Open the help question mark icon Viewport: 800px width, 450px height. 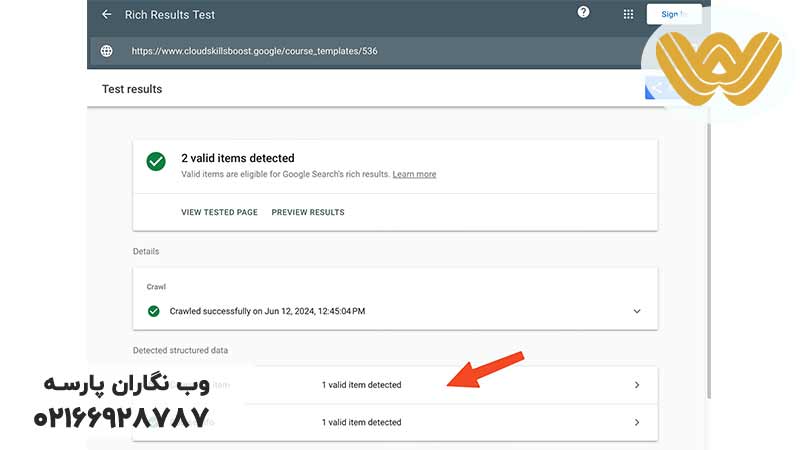tap(584, 13)
